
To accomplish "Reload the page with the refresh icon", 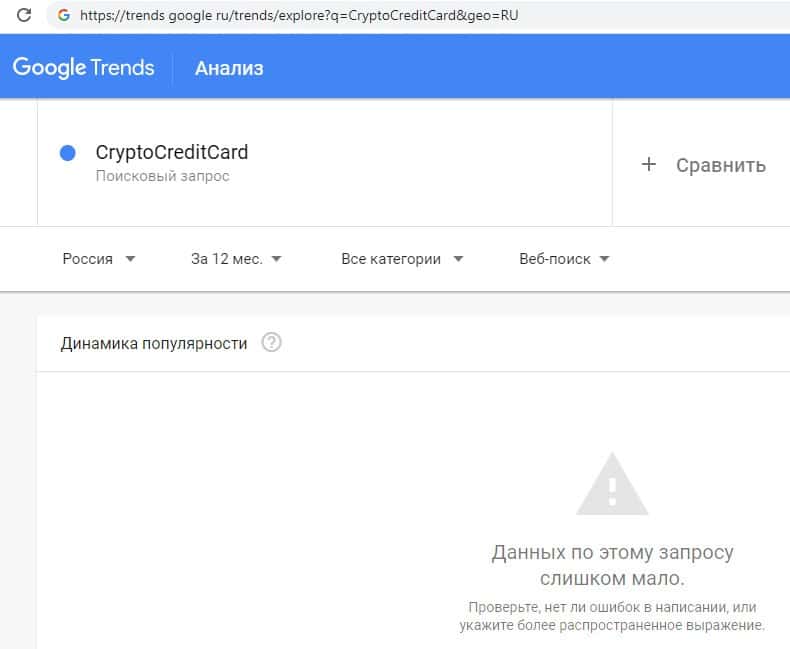I will (24, 16).
